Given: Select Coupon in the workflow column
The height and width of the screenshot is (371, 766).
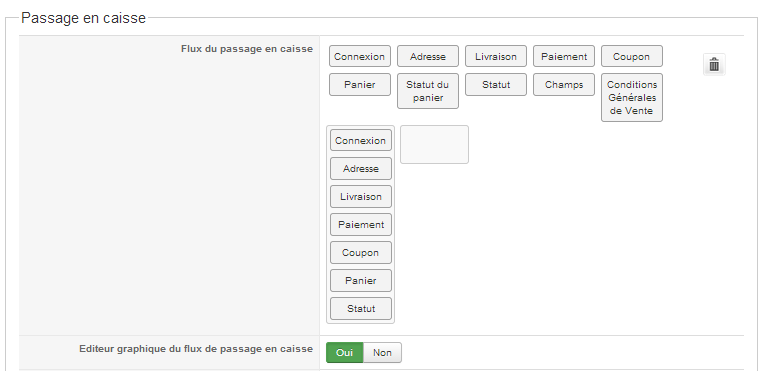Looking at the screenshot, I should 361,253.
